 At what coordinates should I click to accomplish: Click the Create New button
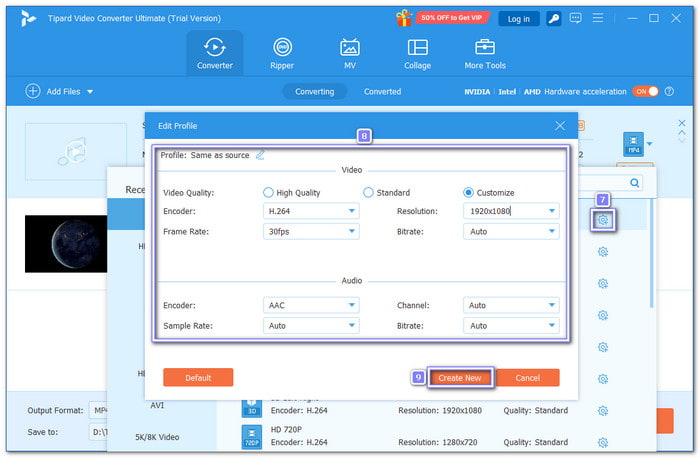(460, 377)
